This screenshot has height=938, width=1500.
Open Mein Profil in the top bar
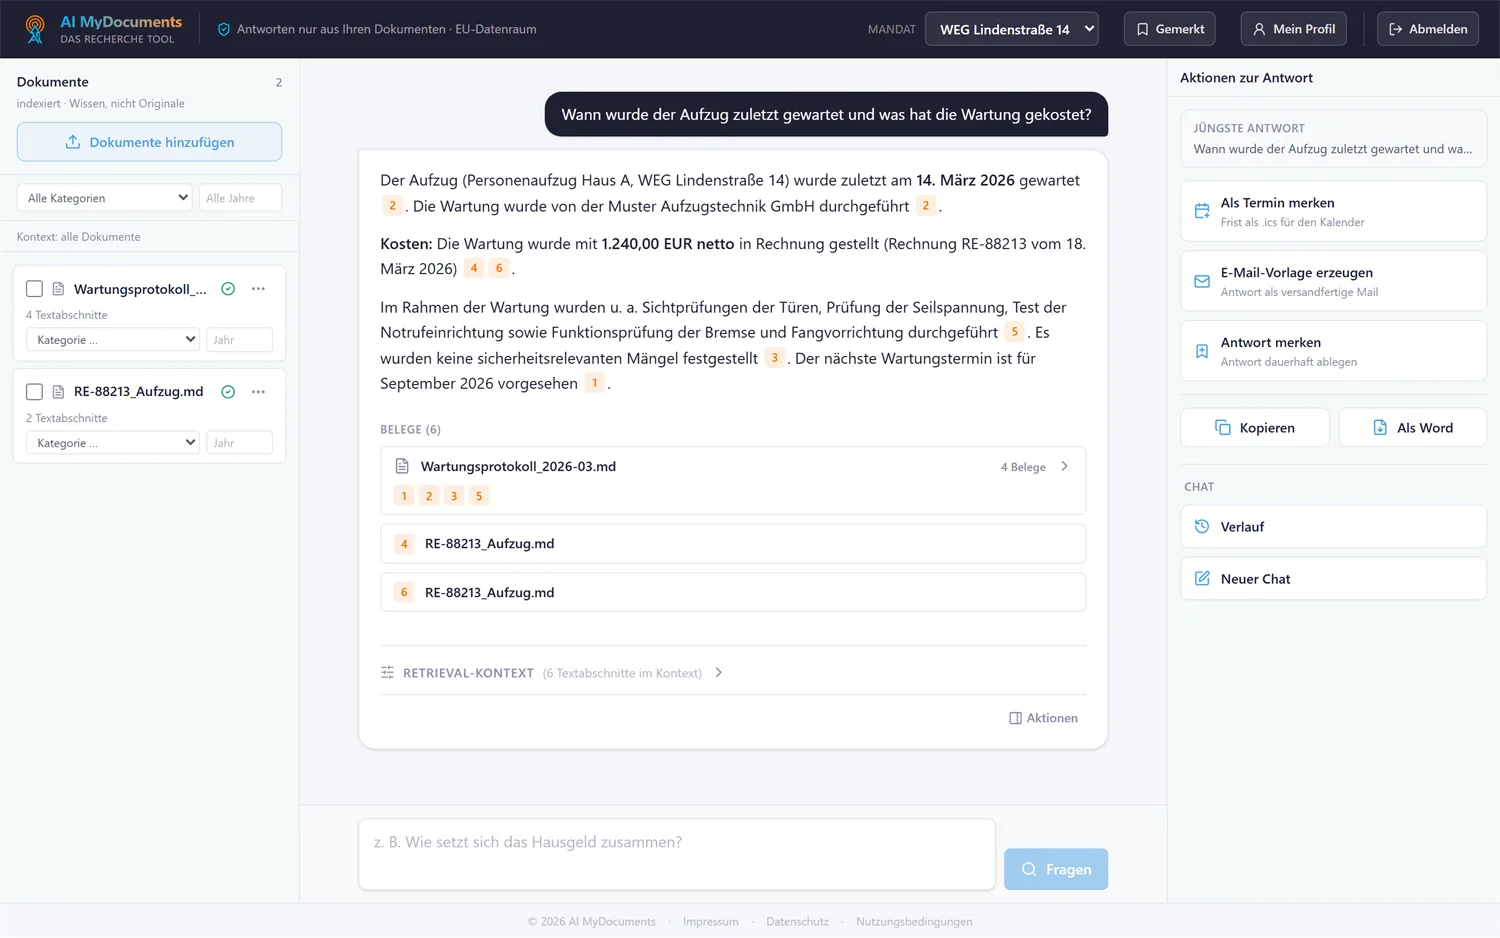pyautogui.click(x=1294, y=29)
